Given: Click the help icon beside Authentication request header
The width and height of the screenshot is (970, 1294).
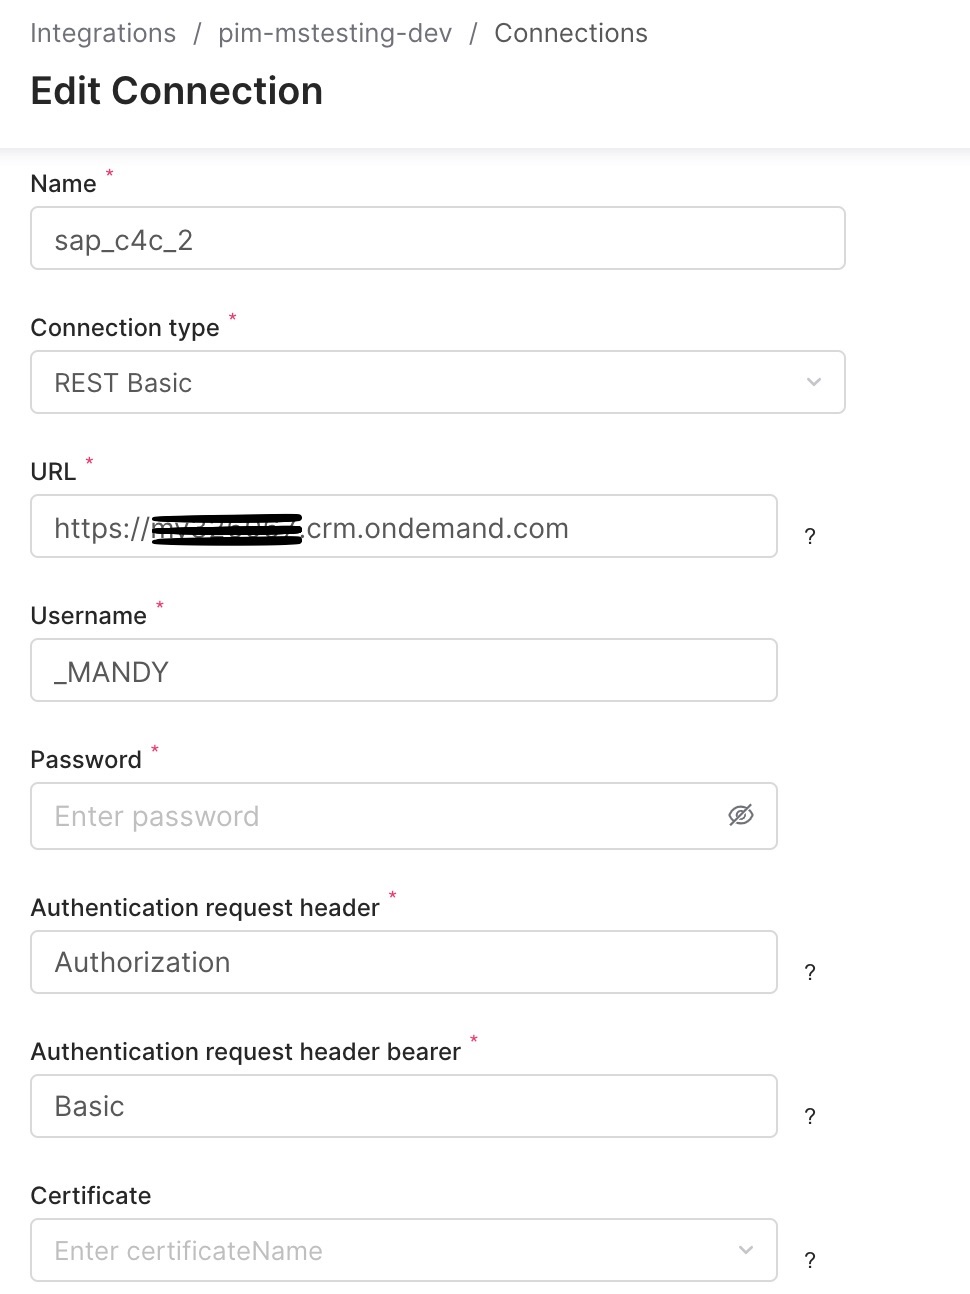Looking at the screenshot, I should [x=809, y=971].
